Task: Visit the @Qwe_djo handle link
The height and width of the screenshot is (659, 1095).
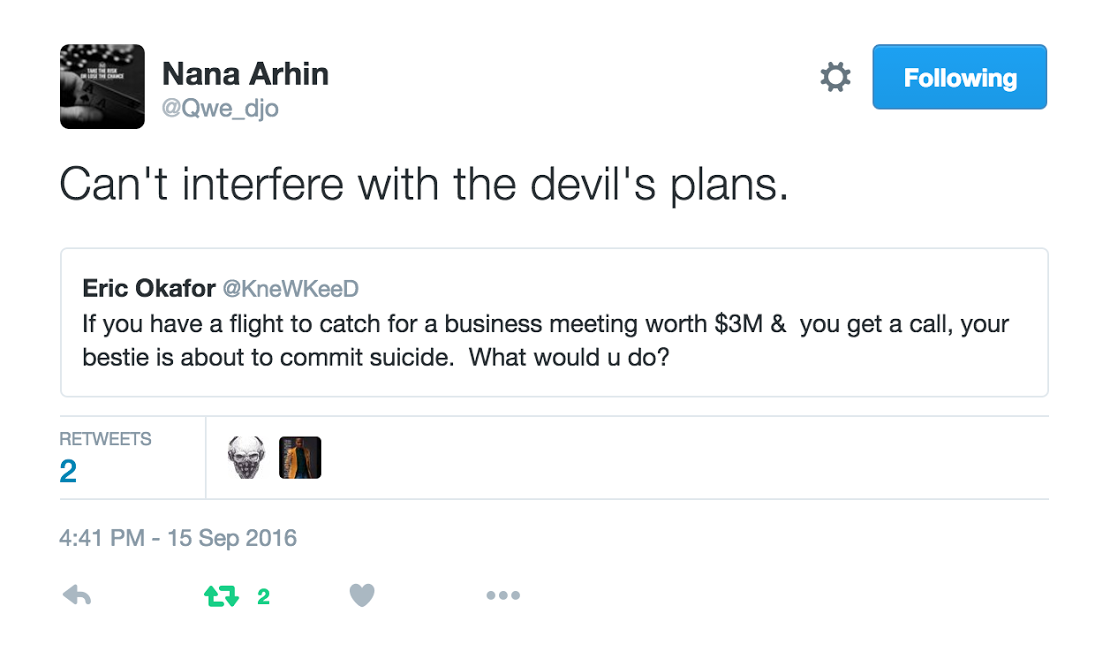Action: [x=220, y=108]
